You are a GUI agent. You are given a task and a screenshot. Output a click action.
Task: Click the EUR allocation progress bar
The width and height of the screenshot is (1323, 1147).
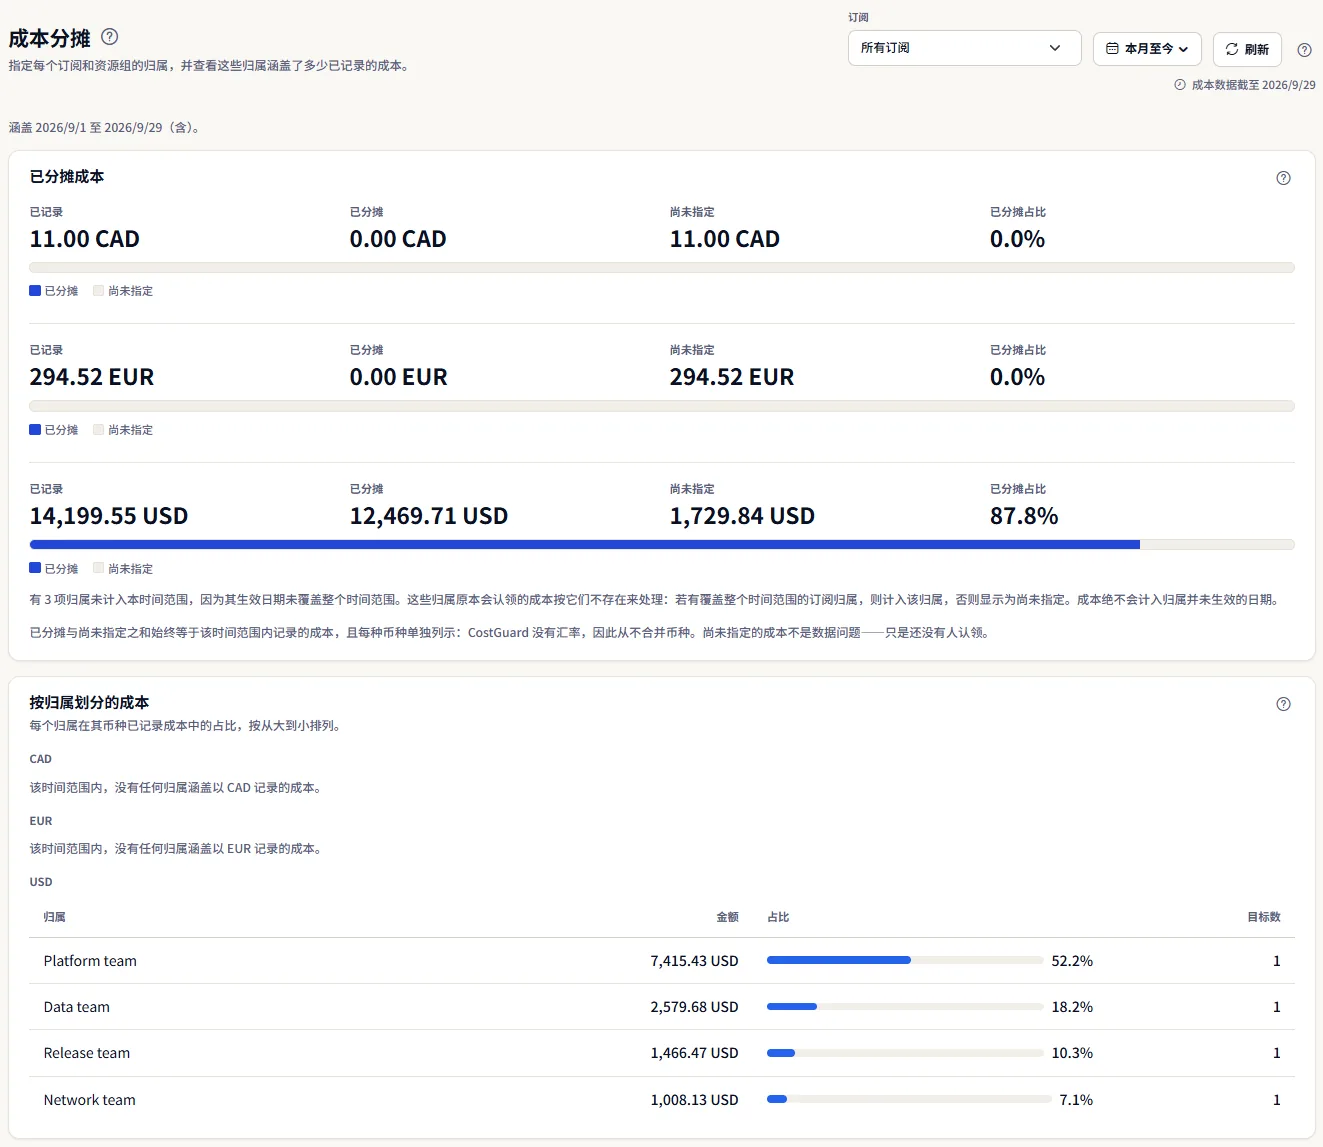click(x=662, y=406)
